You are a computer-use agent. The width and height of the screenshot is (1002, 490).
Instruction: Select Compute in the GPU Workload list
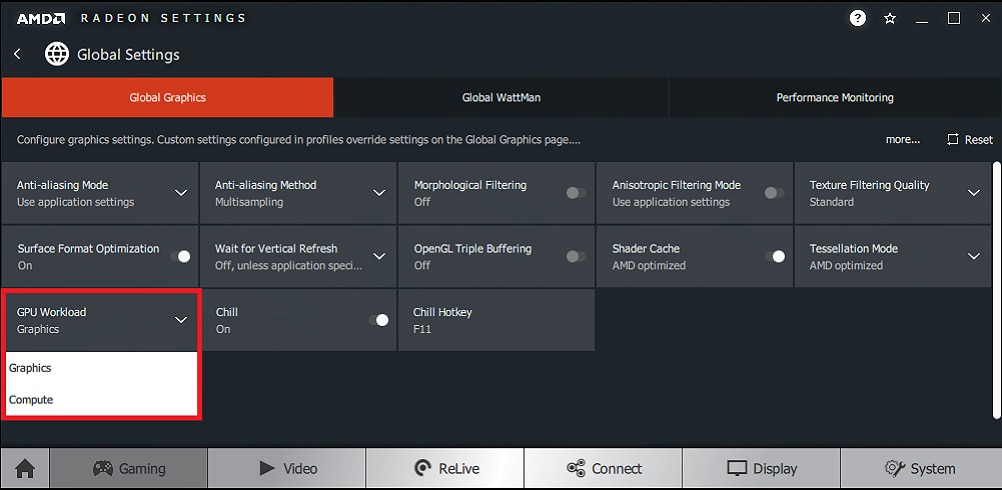click(x=102, y=400)
